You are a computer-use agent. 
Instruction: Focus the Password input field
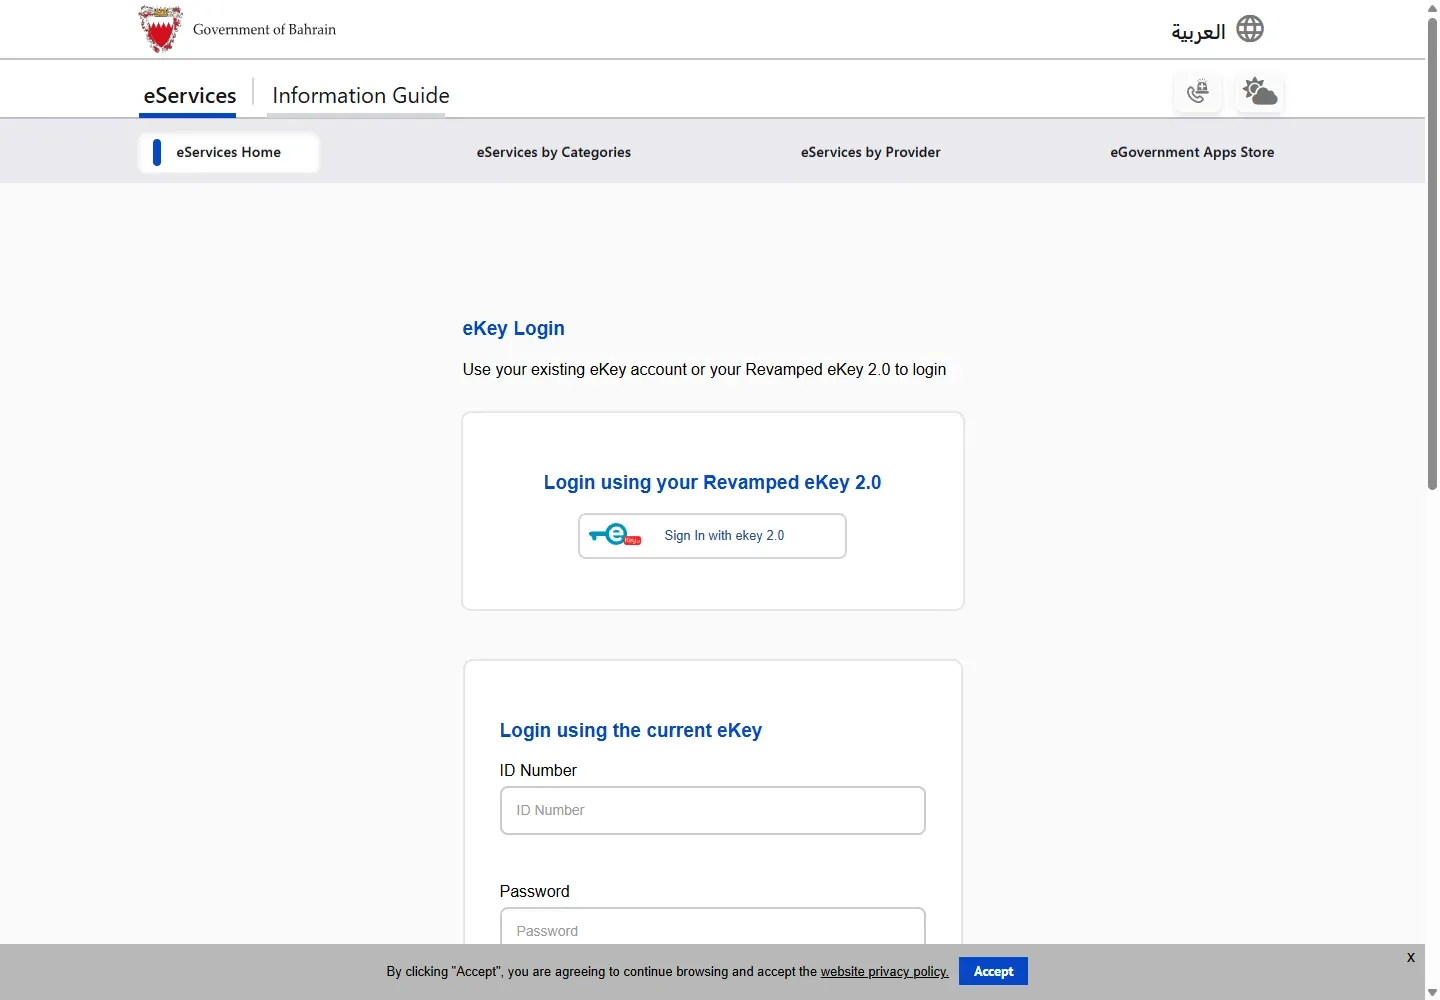(712, 927)
